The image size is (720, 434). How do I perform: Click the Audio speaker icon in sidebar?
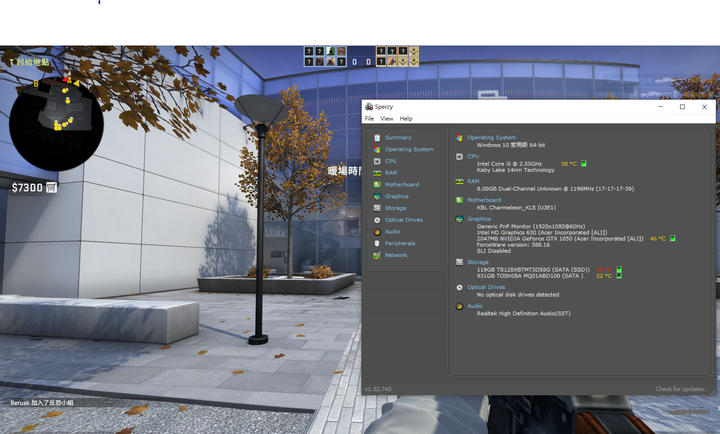[377, 232]
